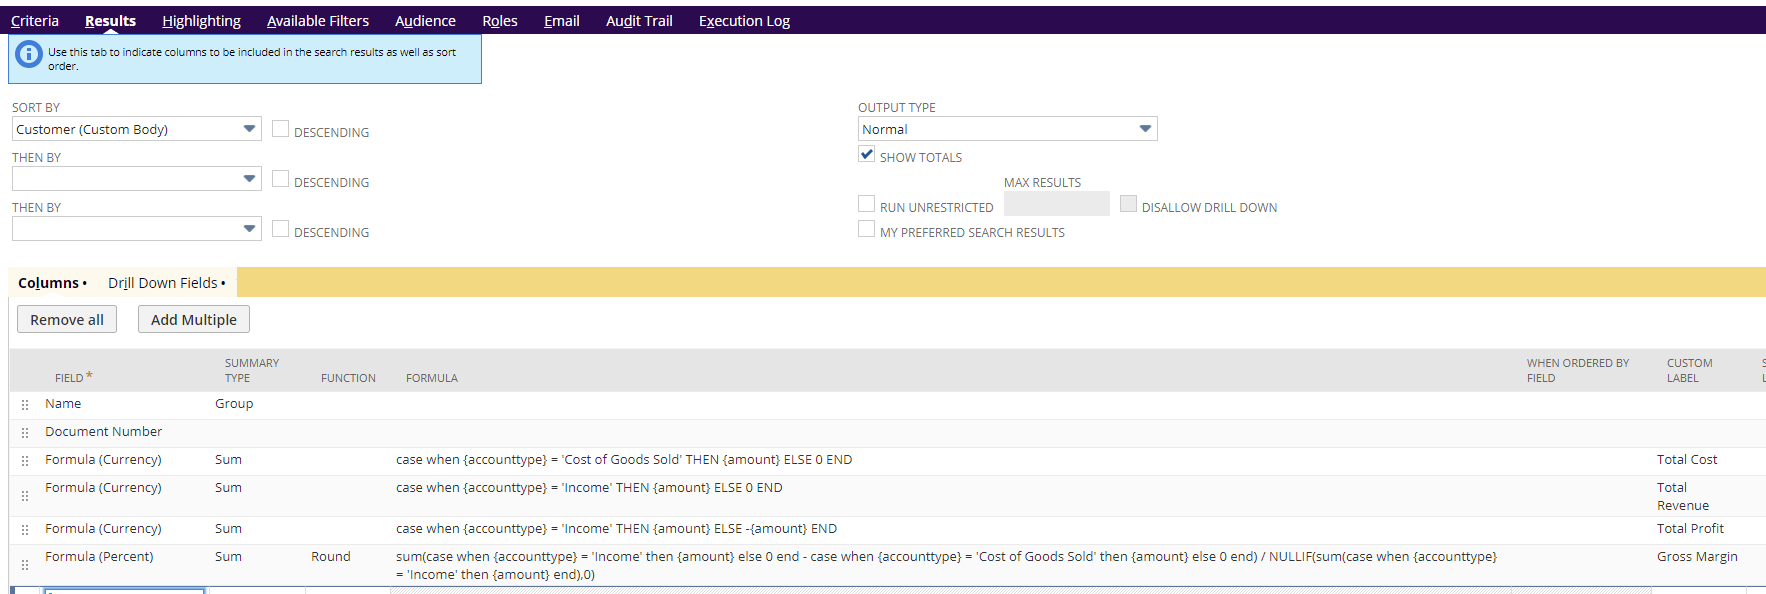Click the blue info icon in the banner
Image resolution: width=1766 pixels, height=594 pixels.
click(x=29, y=54)
